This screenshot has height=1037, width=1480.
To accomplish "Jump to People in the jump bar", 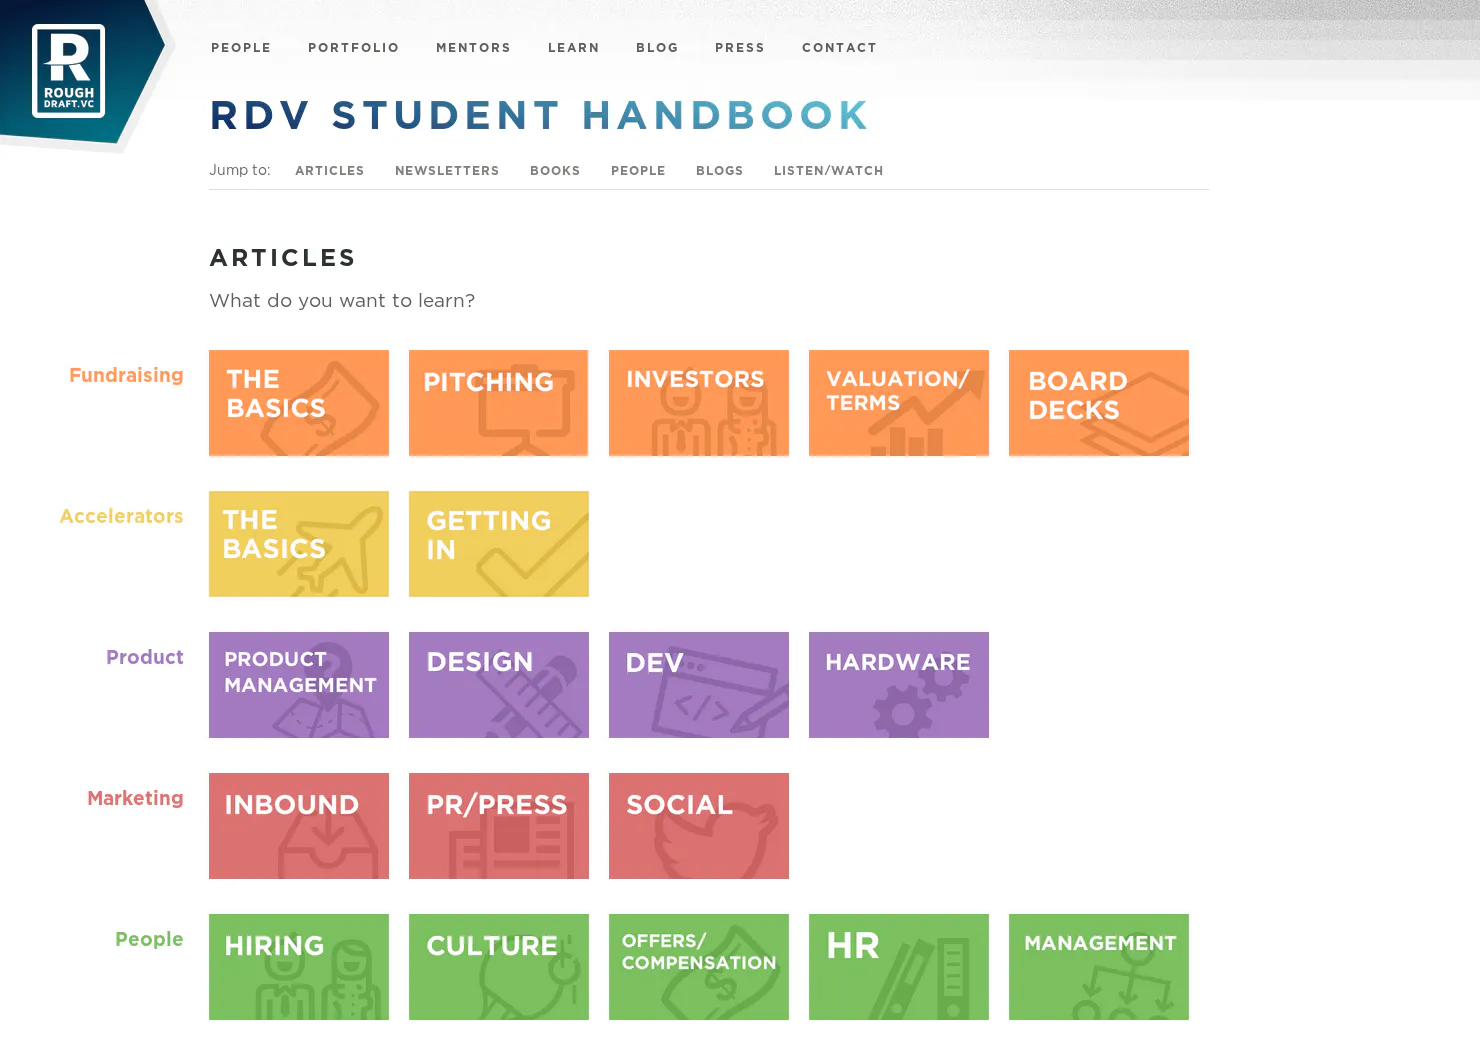I will pyautogui.click(x=638, y=171).
